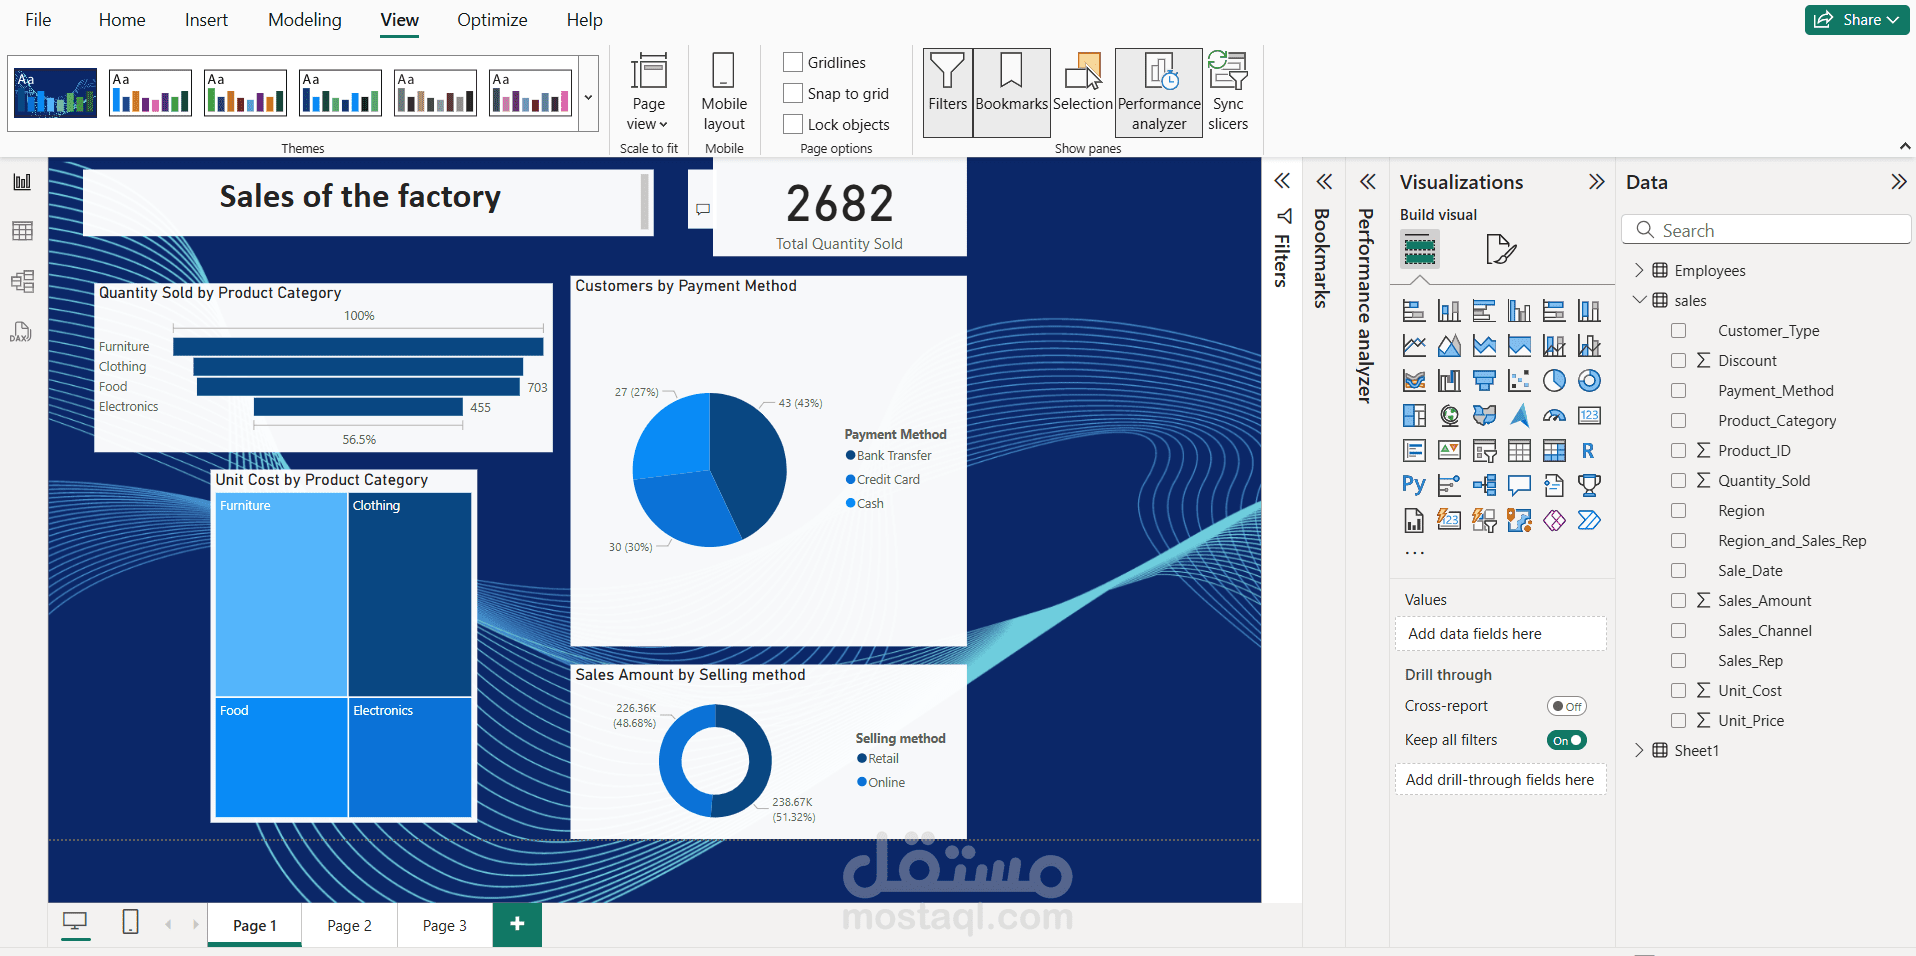Screen dimensions: 1916x956
Task: Check the Customer_Type field checkbox
Action: click(x=1679, y=331)
